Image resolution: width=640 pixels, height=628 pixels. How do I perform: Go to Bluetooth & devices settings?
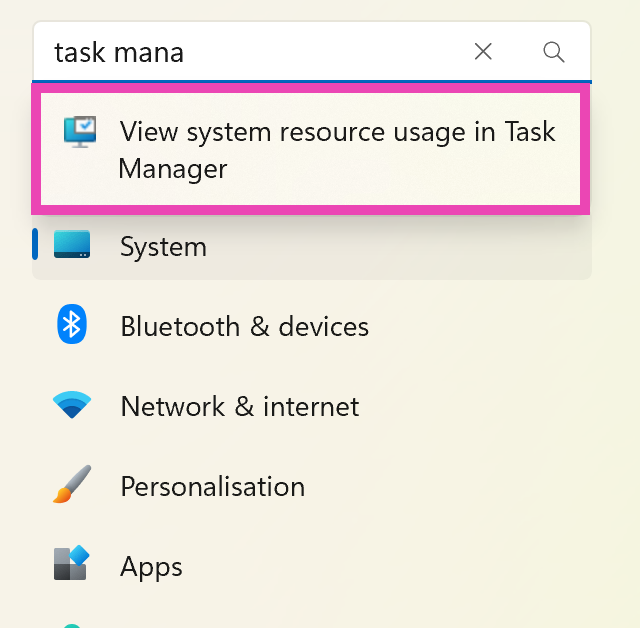244,326
